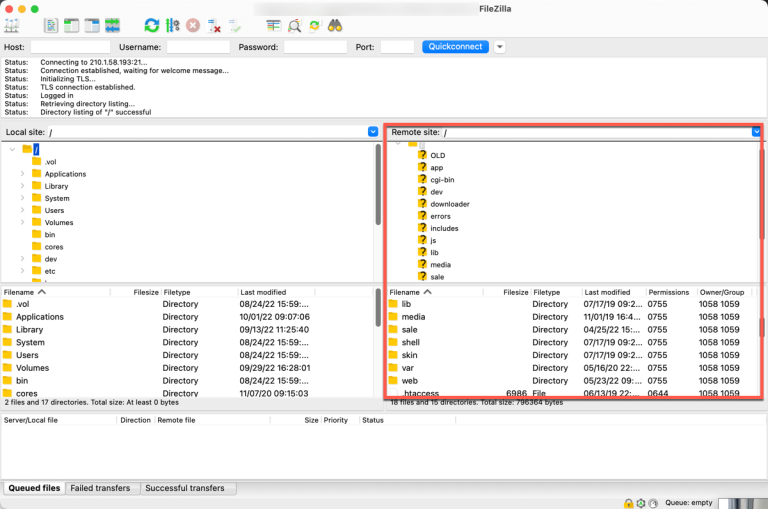768x509 pixels.
Task: Select var directory in remote file list
Action: [572, 367]
